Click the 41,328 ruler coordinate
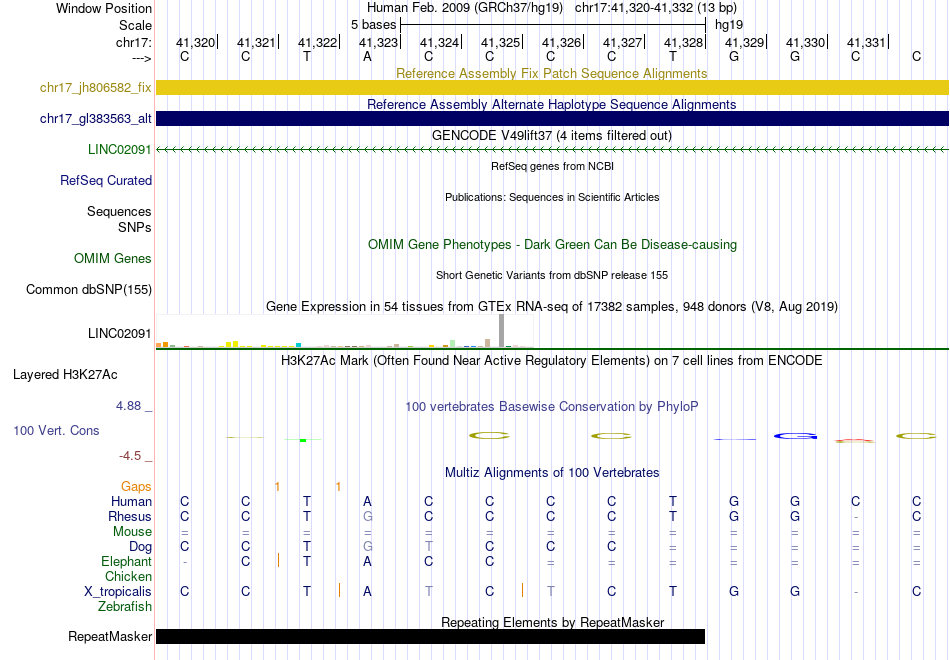950x660 pixels. [683, 42]
